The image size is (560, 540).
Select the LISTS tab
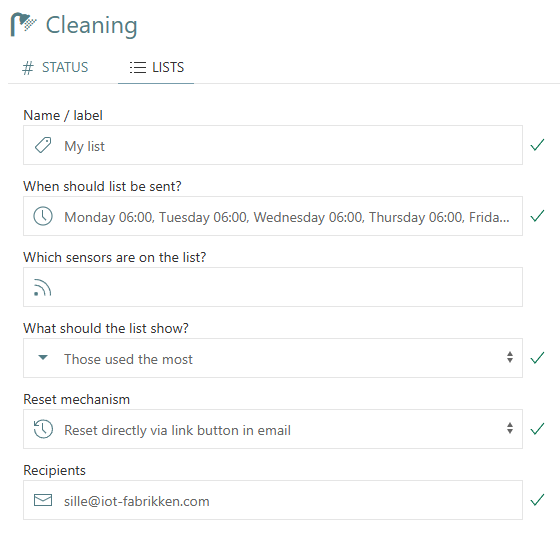pyautogui.click(x=156, y=68)
